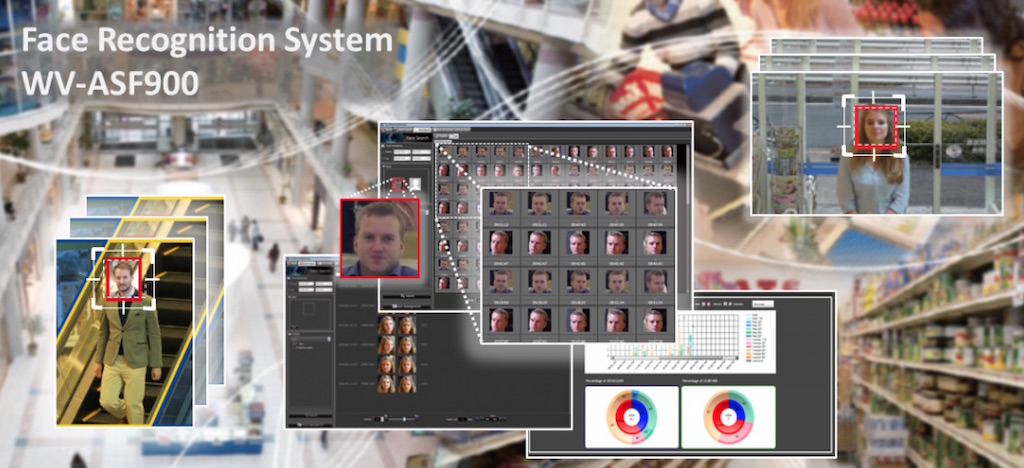Select the red-outlined face icon in search panel
This screenshot has height=468, width=1024.
(398, 185)
